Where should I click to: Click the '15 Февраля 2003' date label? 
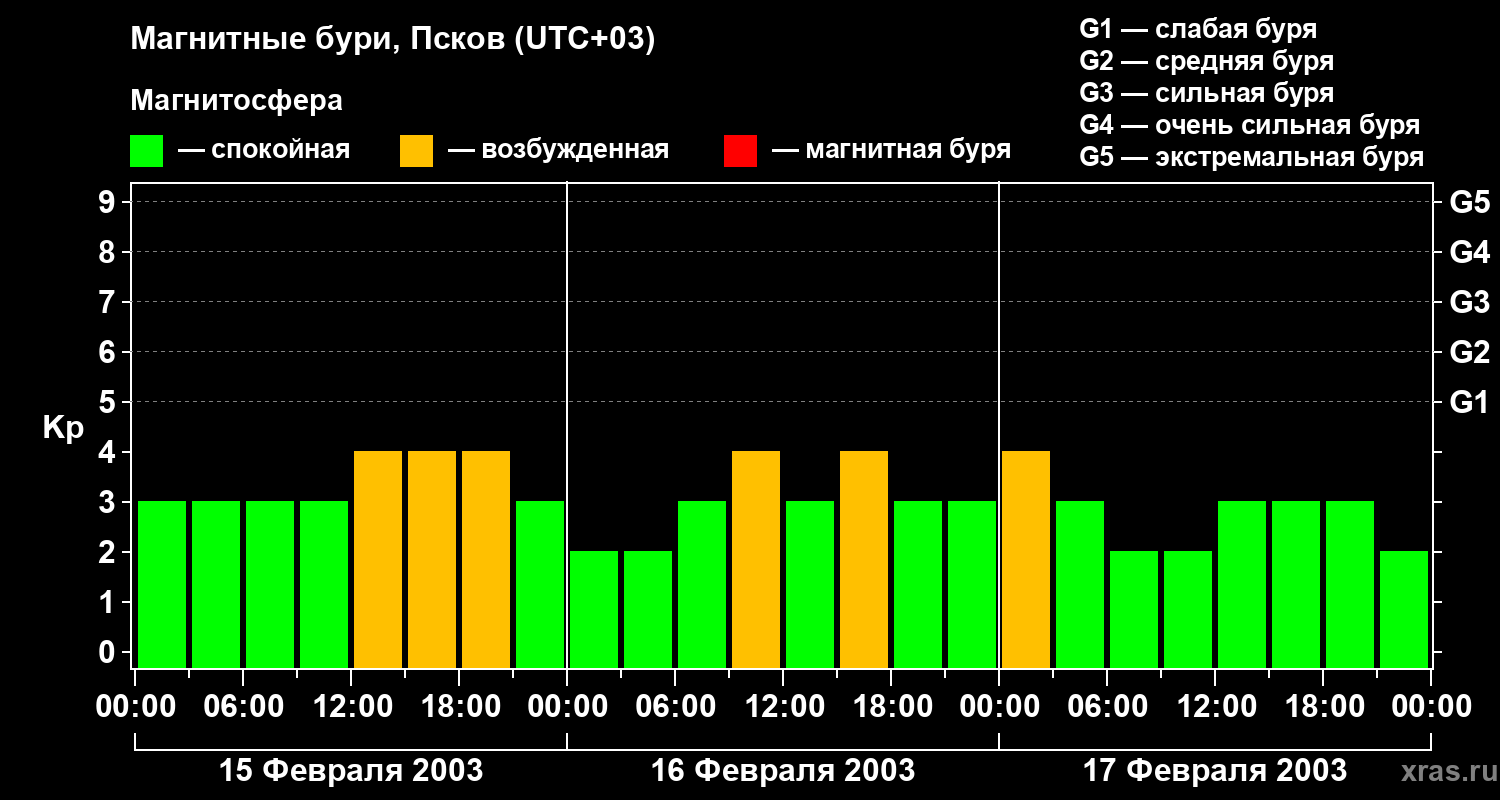click(351, 771)
